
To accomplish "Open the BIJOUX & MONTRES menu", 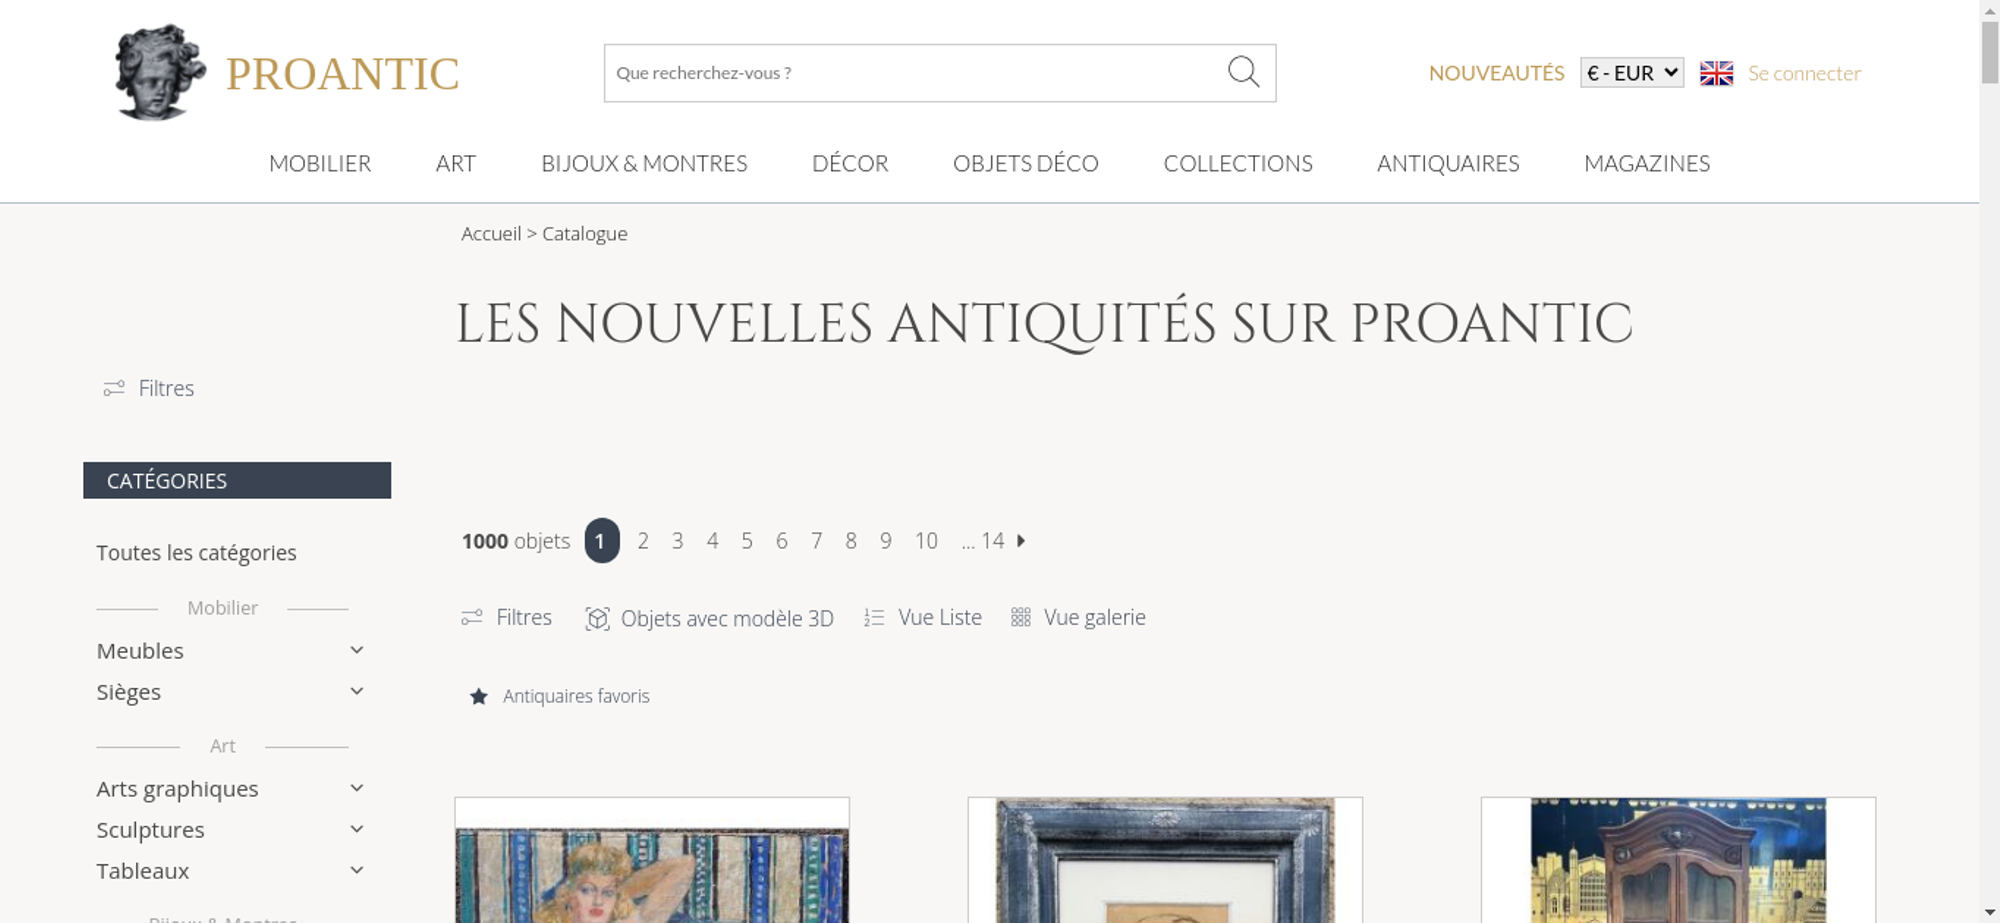I will [644, 163].
